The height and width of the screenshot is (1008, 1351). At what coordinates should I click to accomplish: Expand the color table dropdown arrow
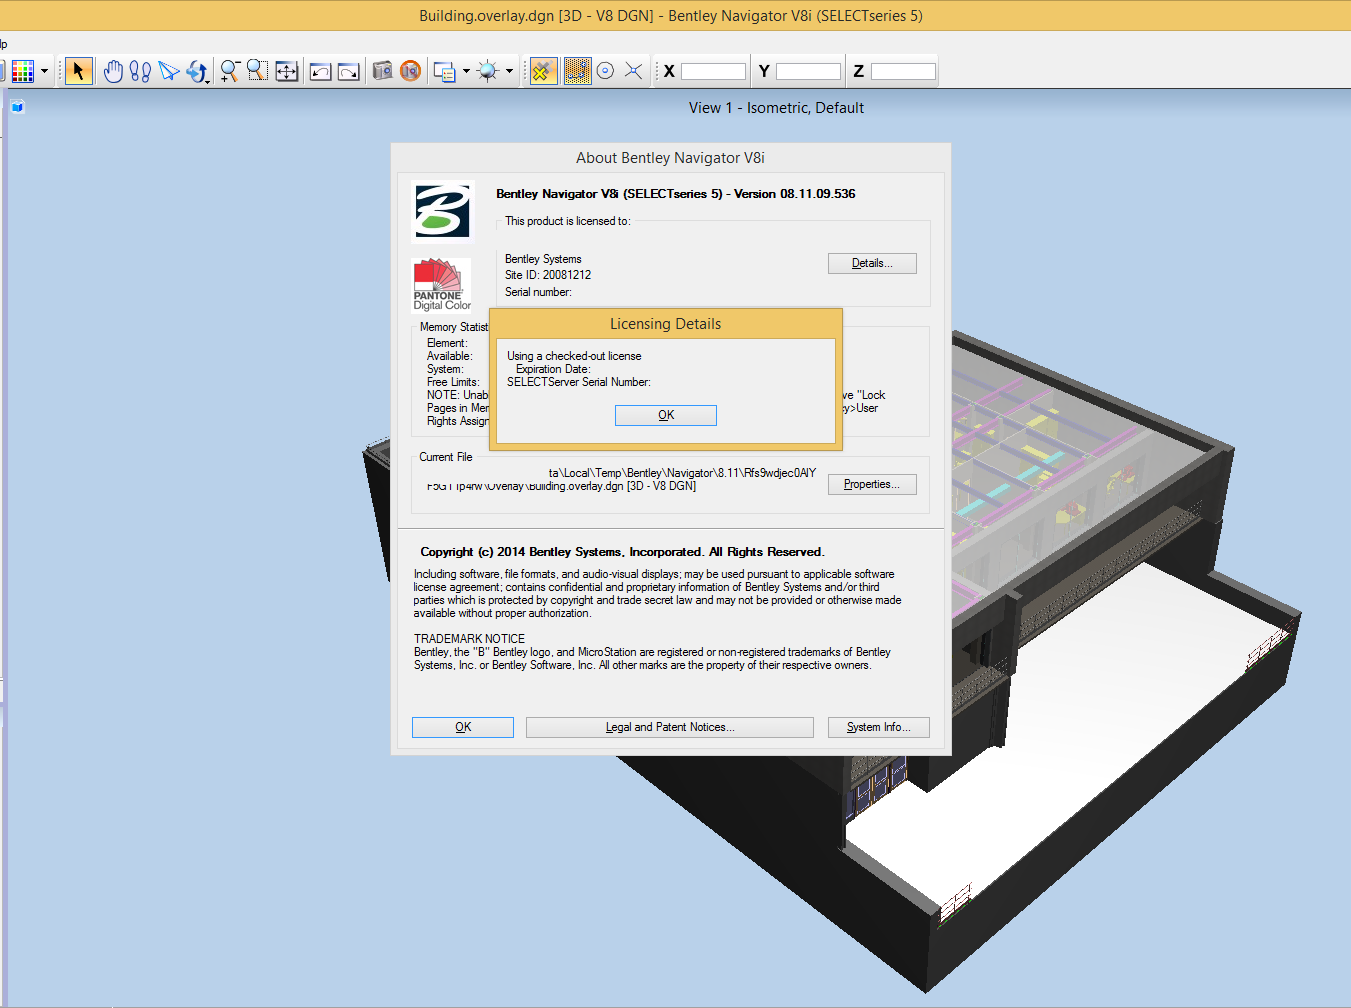point(44,71)
